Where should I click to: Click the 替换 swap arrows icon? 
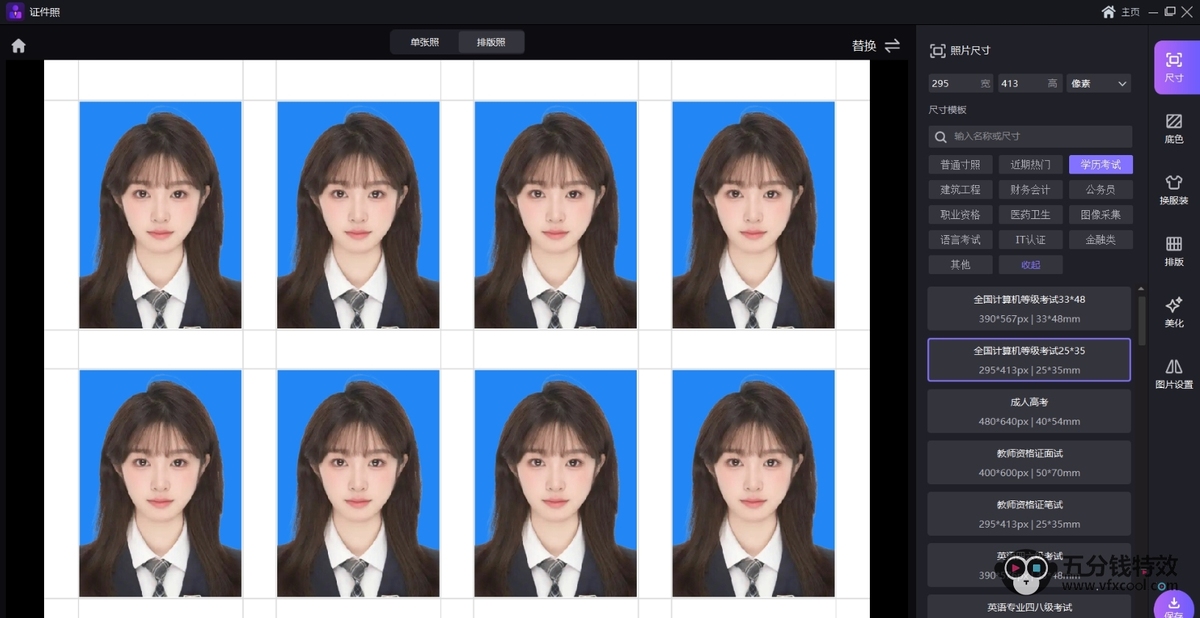pos(892,45)
